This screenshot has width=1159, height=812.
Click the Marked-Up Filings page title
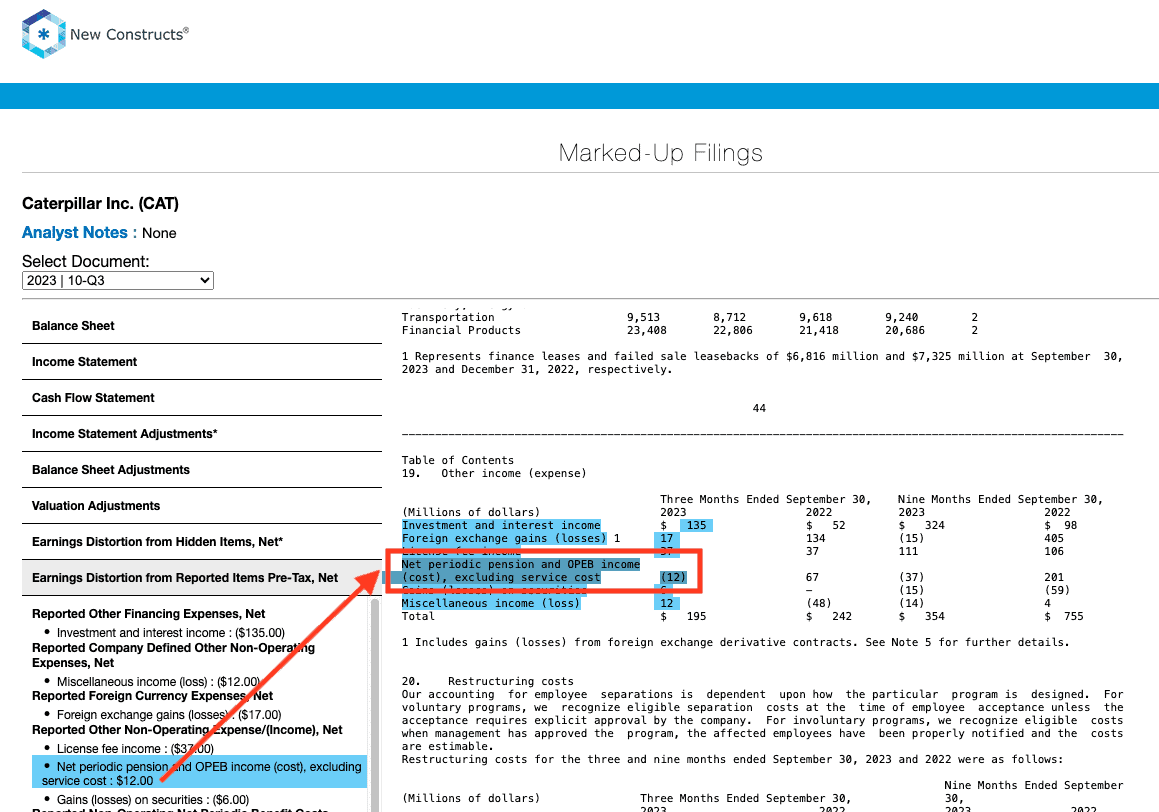661,153
